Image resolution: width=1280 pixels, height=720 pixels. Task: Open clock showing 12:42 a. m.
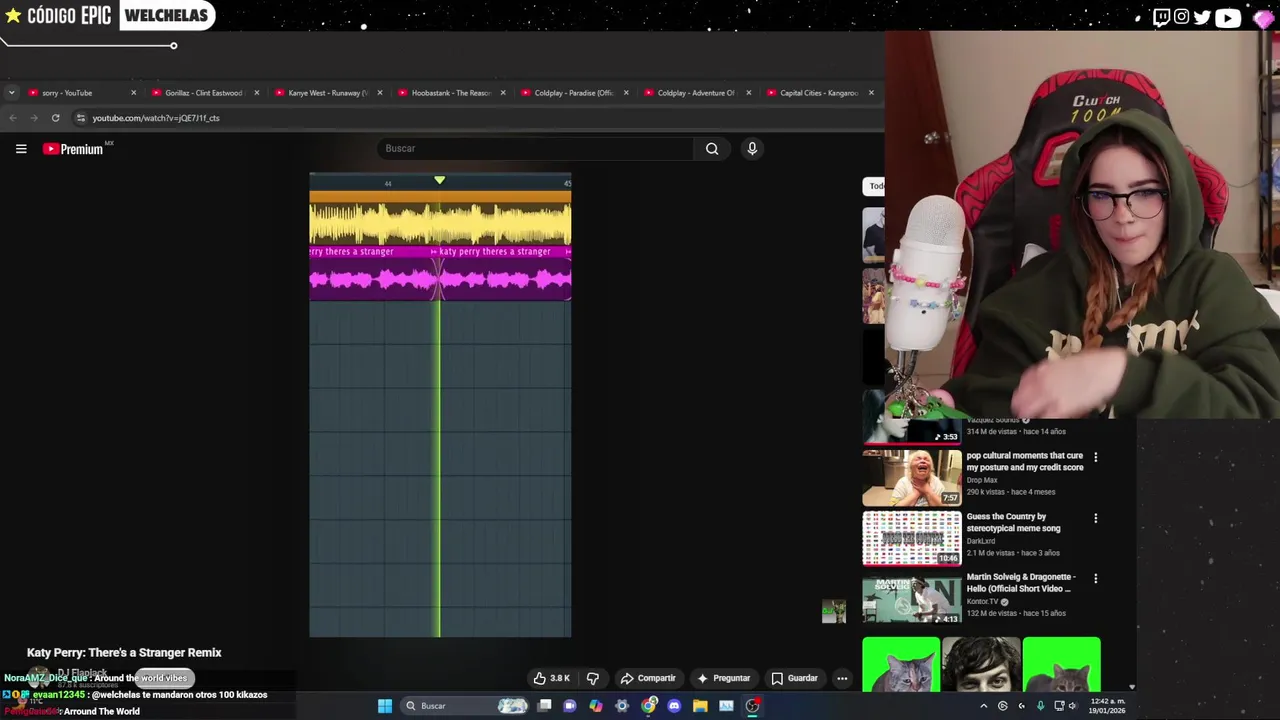click(1107, 706)
